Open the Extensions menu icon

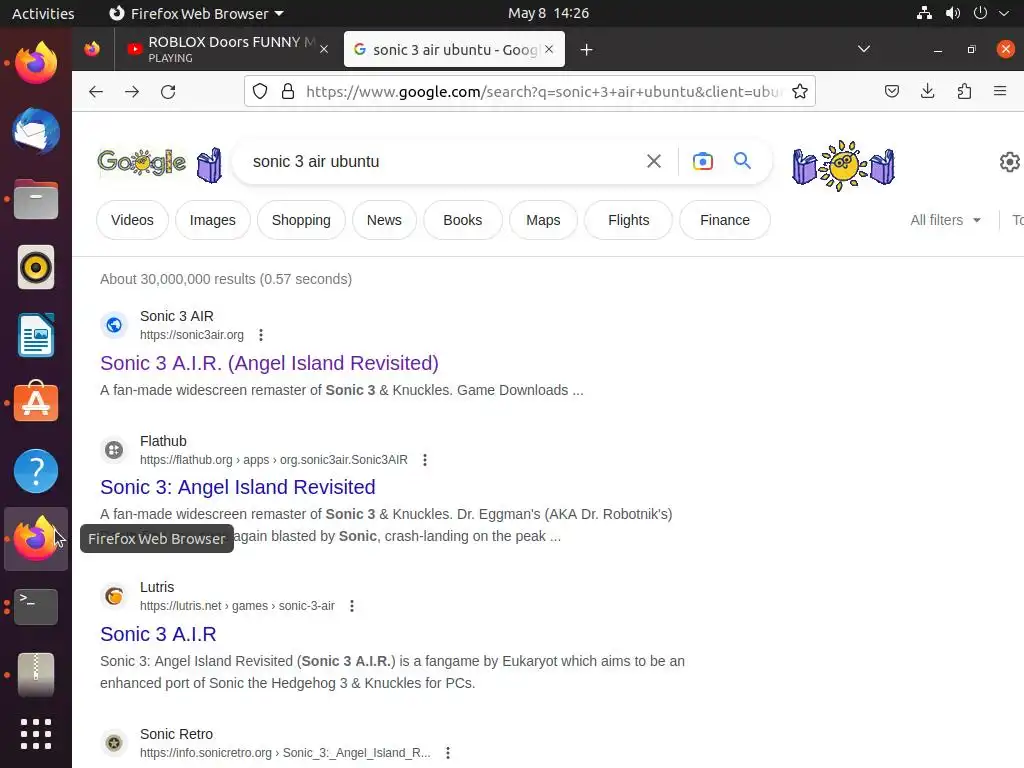964,91
